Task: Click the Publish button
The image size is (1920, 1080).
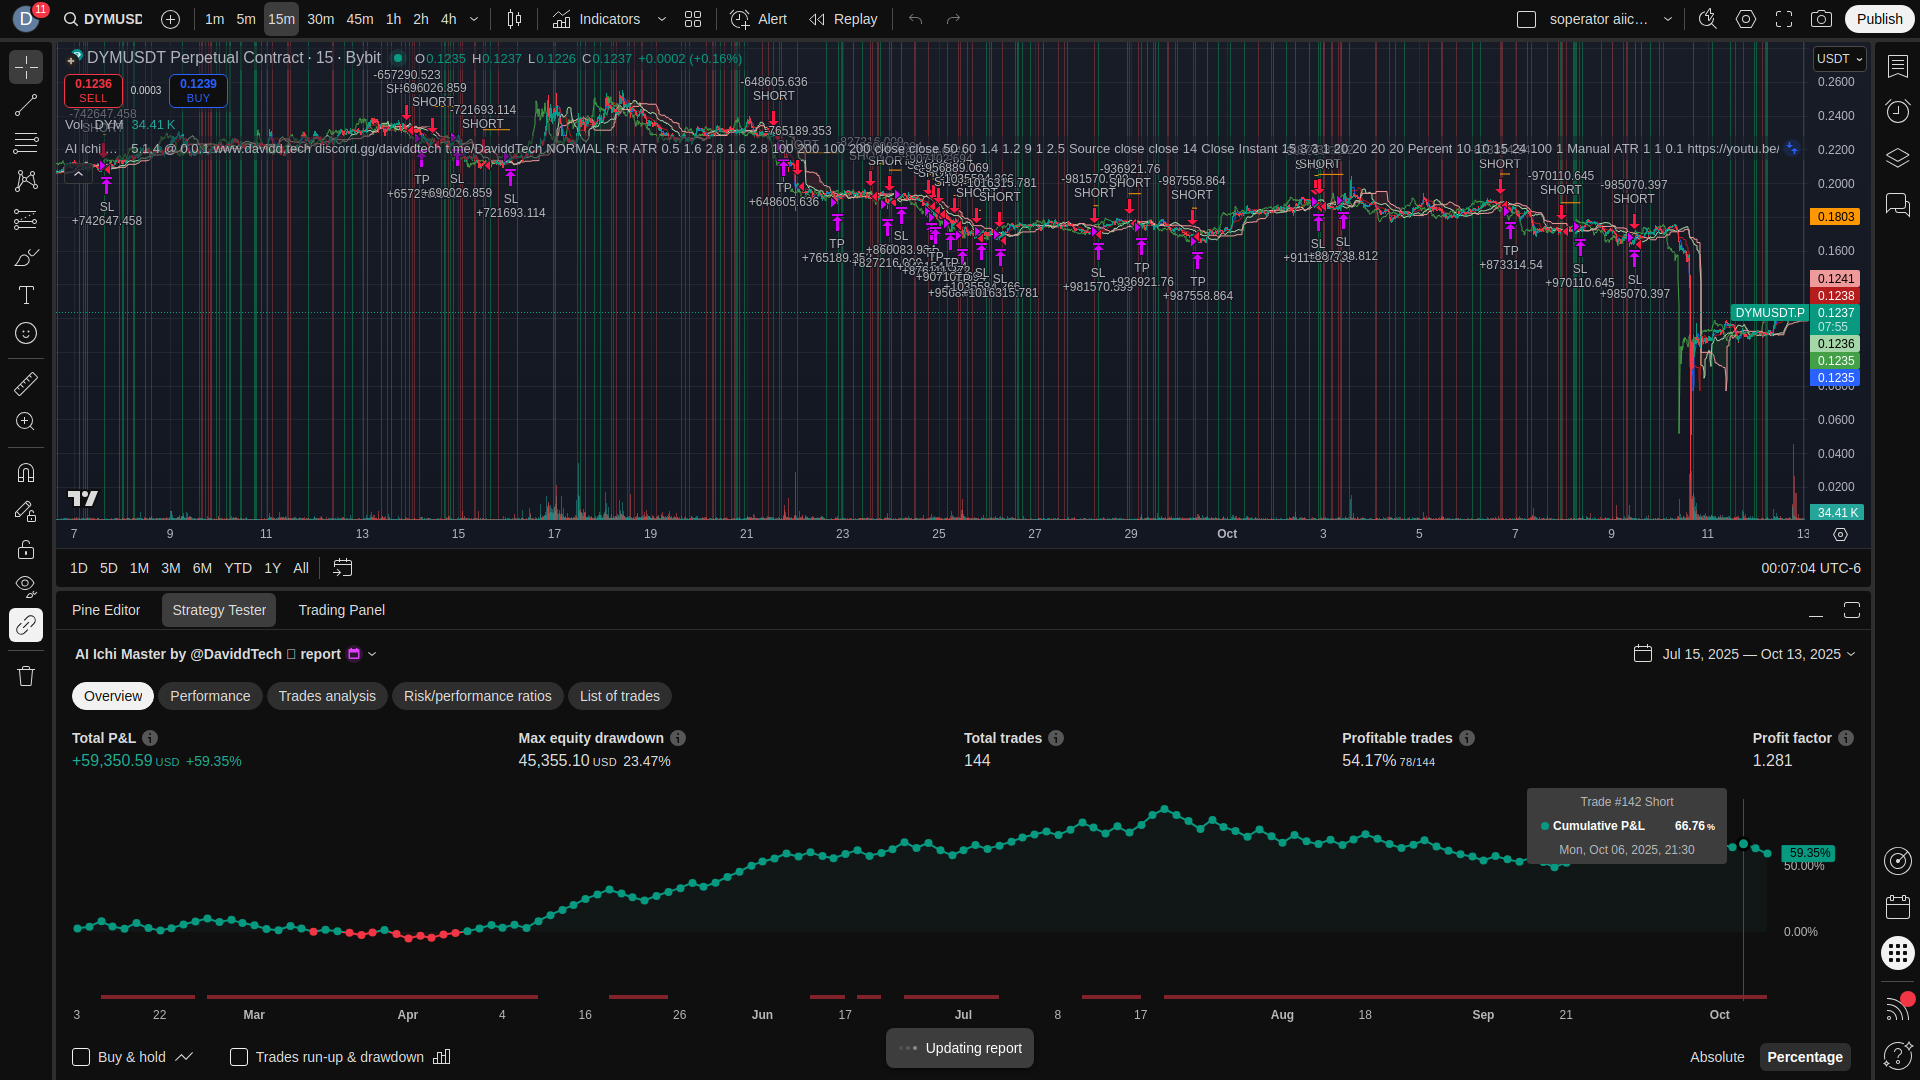Action: (x=1879, y=19)
